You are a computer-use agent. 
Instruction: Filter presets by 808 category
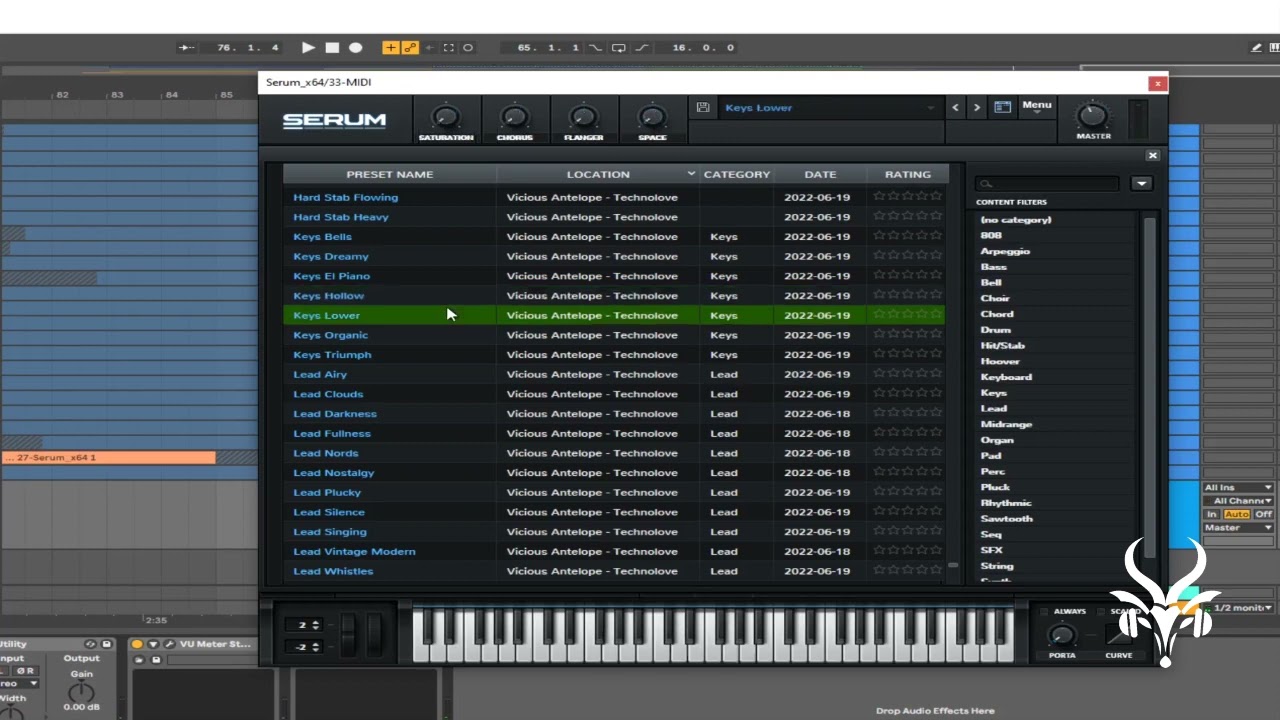991,235
